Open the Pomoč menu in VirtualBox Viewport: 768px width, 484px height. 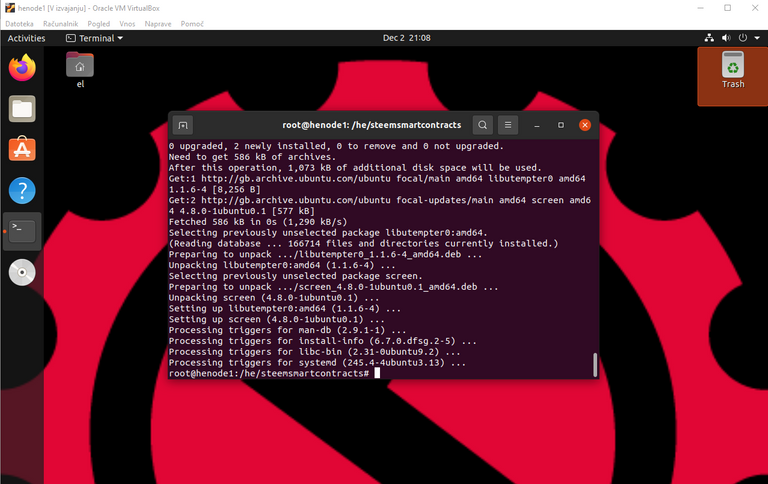pyautogui.click(x=192, y=24)
